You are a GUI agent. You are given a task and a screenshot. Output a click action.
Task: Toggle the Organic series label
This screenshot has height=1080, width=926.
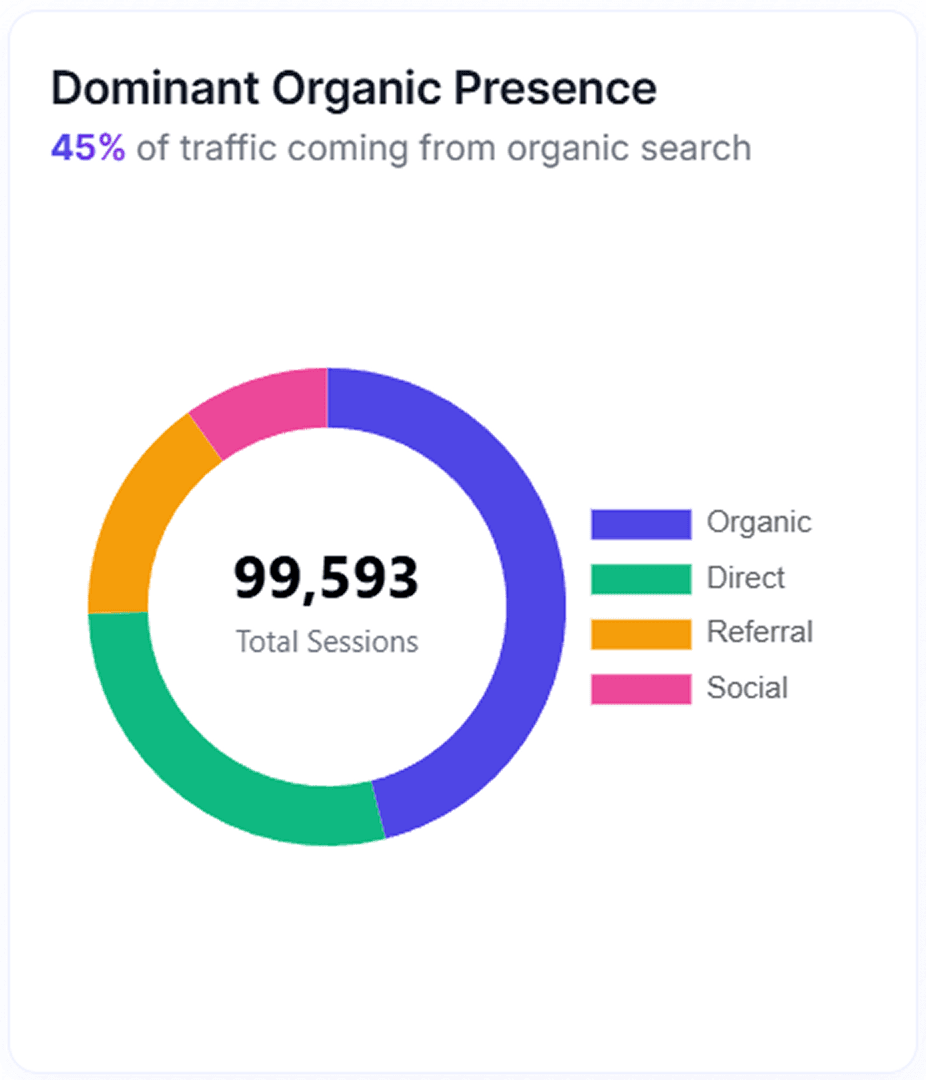click(x=758, y=522)
